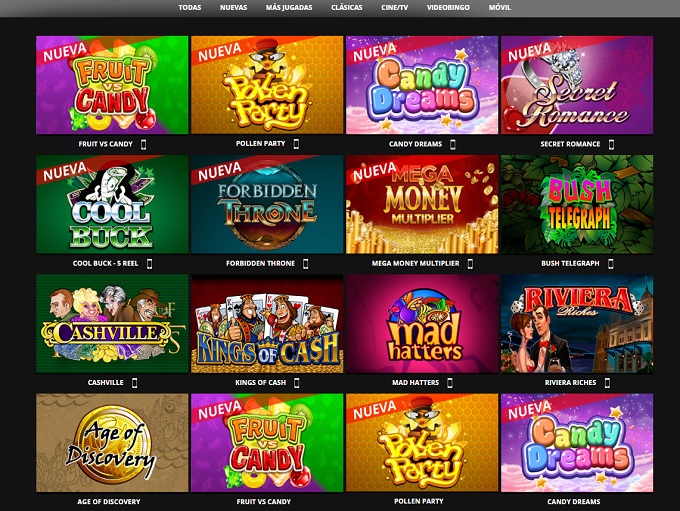The width and height of the screenshot is (680, 511).
Task: Select the CINE/TV tab
Action: pyautogui.click(x=395, y=7)
